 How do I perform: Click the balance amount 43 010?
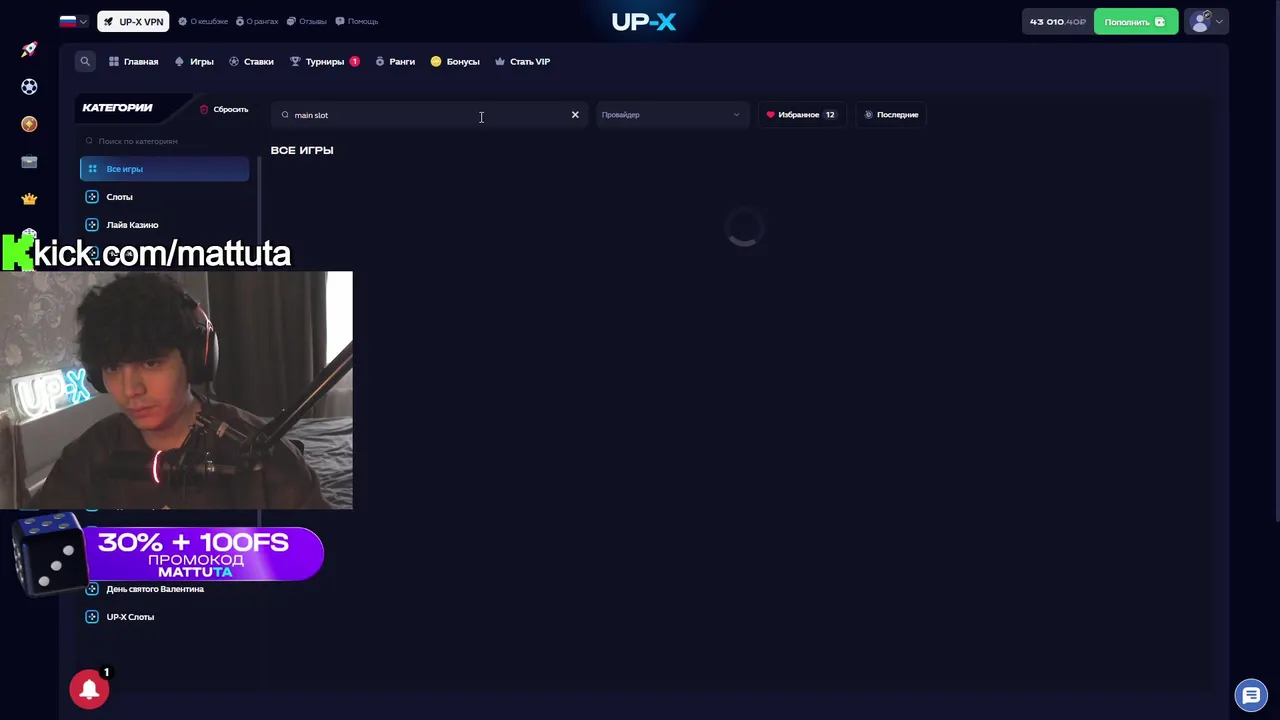pyautogui.click(x=1057, y=22)
